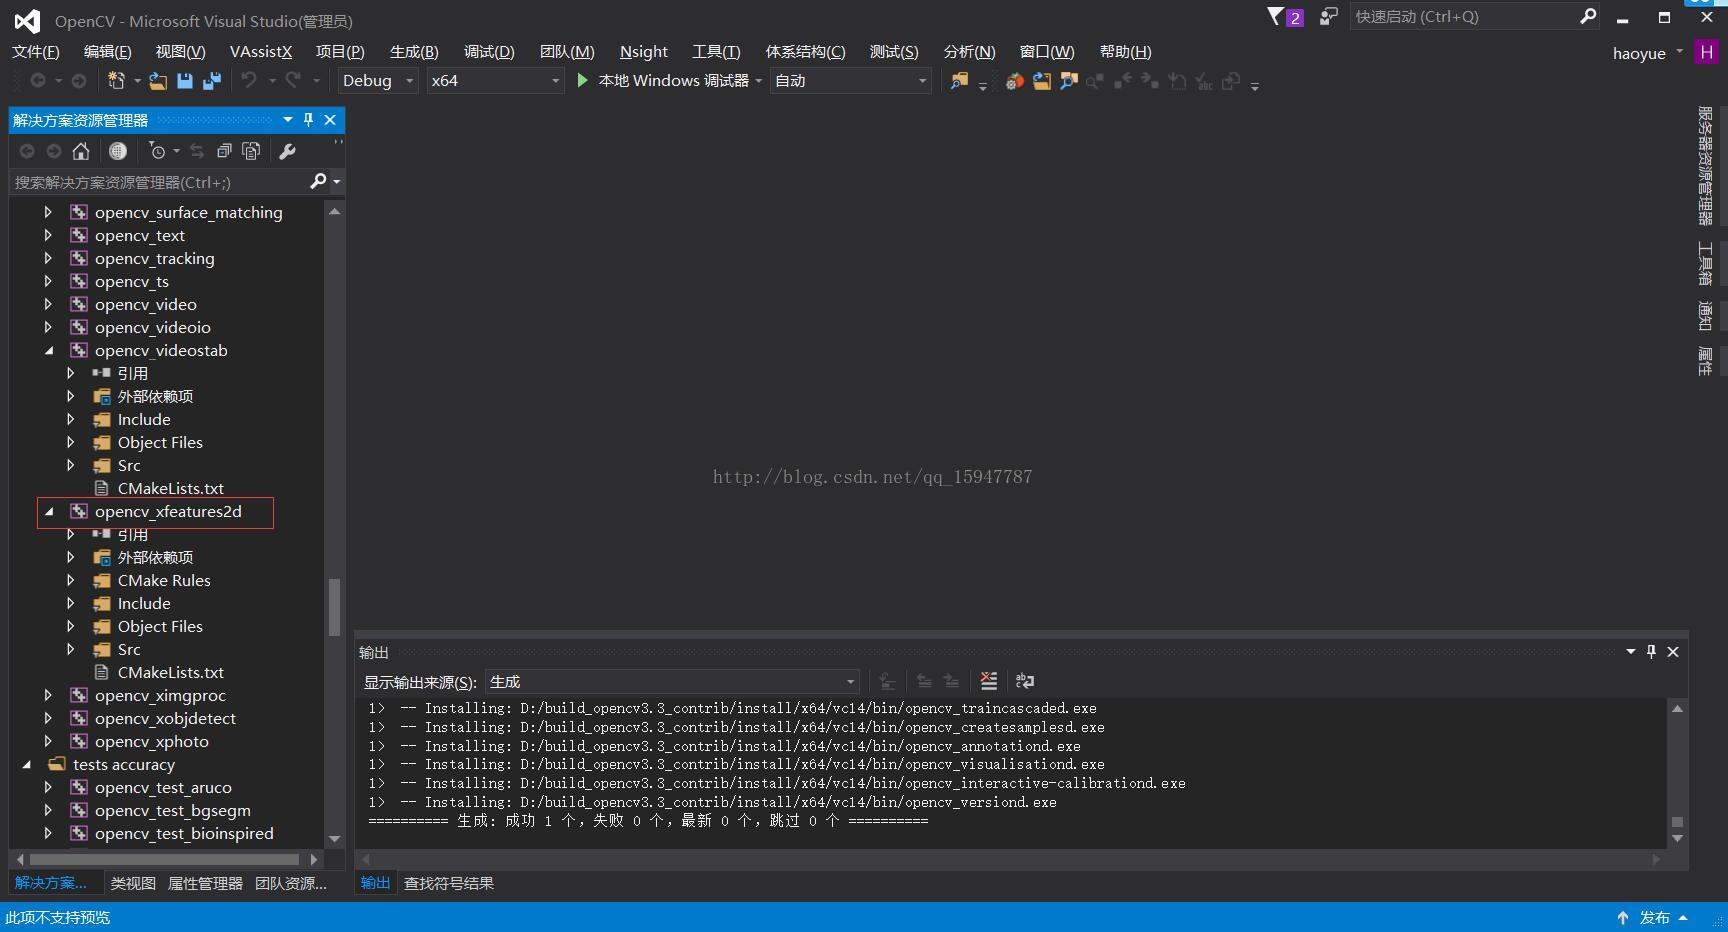
Task: Clear all output with the red X icon
Action: pyautogui.click(x=988, y=681)
